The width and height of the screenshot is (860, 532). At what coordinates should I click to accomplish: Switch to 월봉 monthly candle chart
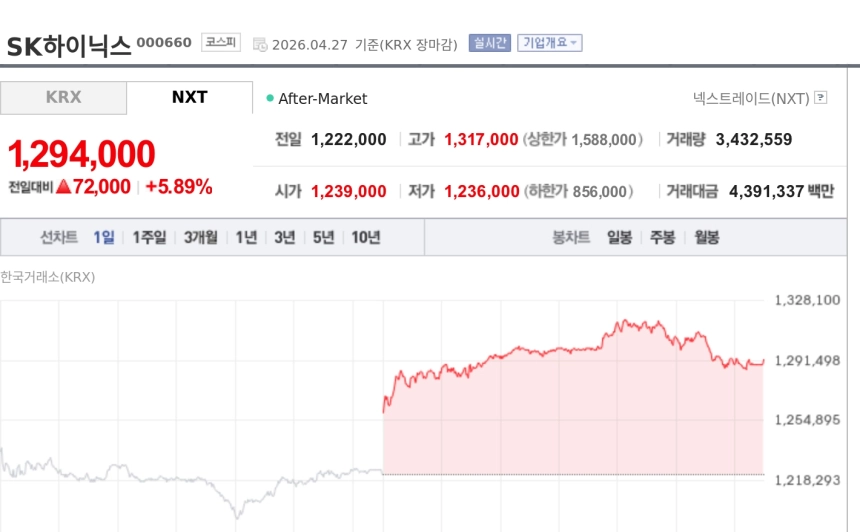point(707,238)
